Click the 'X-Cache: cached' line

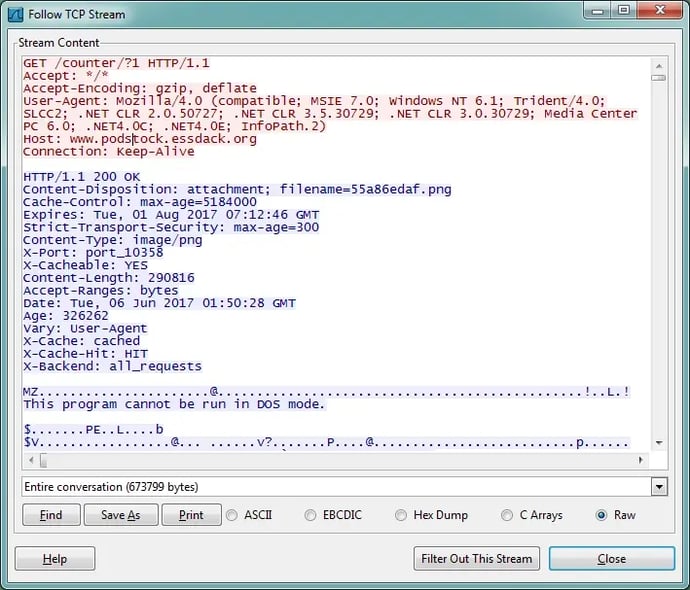click(81, 341)
